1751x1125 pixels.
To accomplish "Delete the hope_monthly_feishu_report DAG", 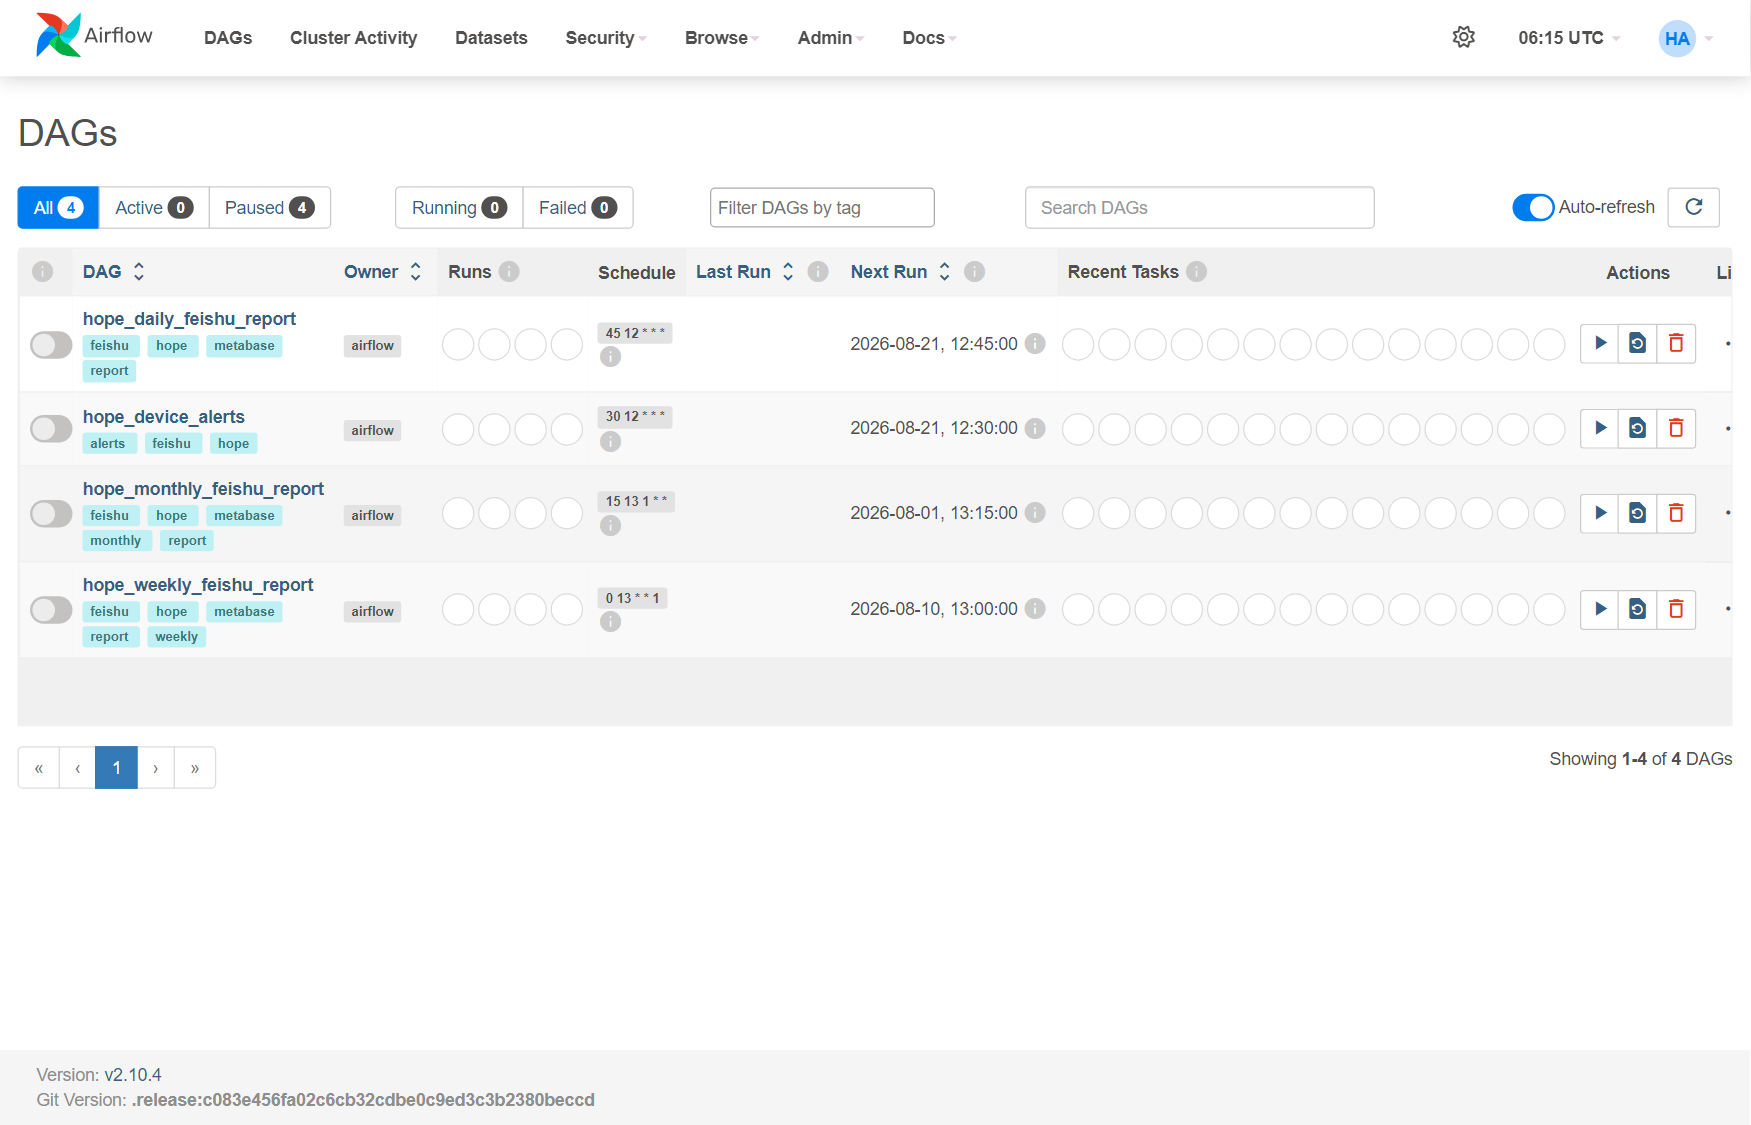I will tap(1676, 514).
